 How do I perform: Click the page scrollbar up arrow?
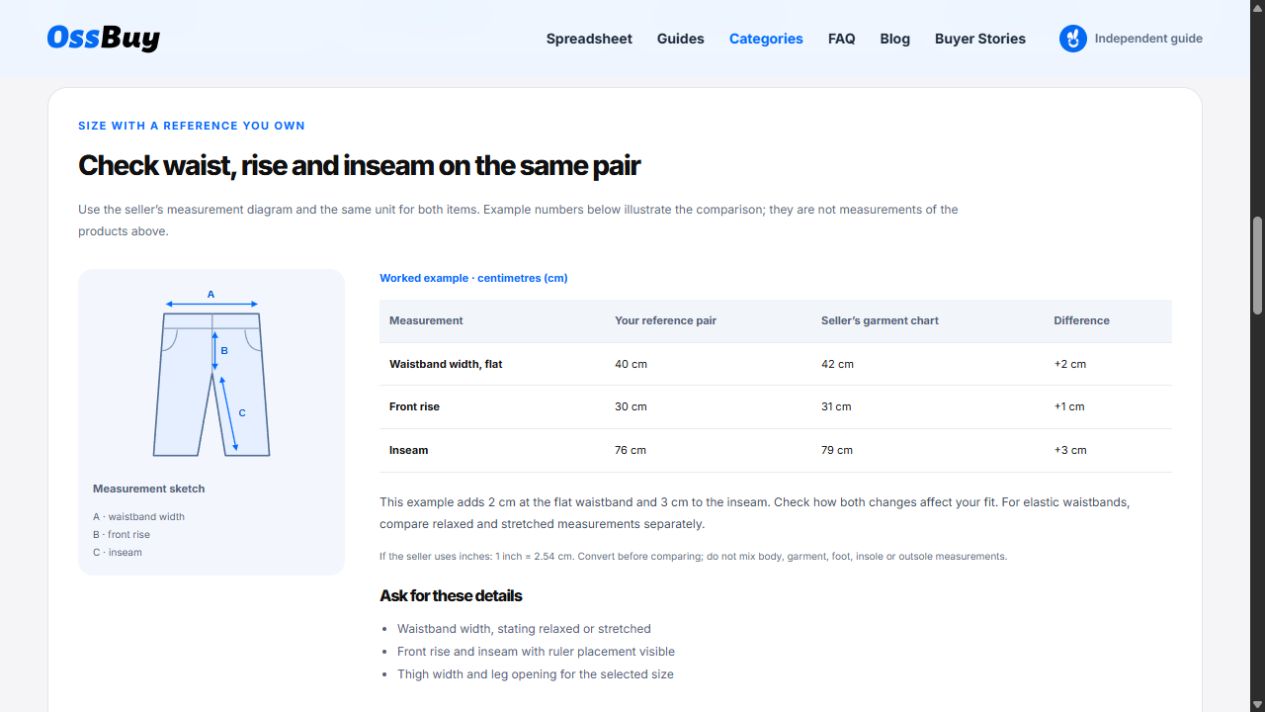coord(1258,8)
